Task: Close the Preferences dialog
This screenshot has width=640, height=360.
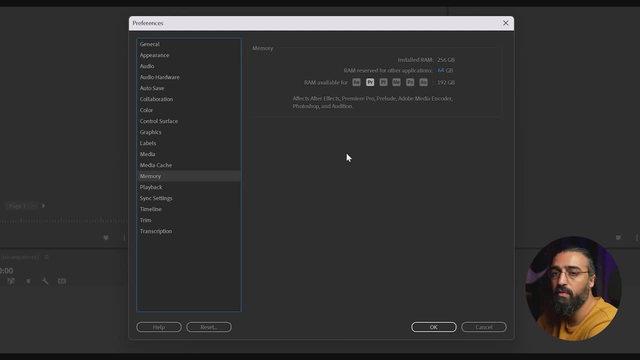Action: coord(506,23)
